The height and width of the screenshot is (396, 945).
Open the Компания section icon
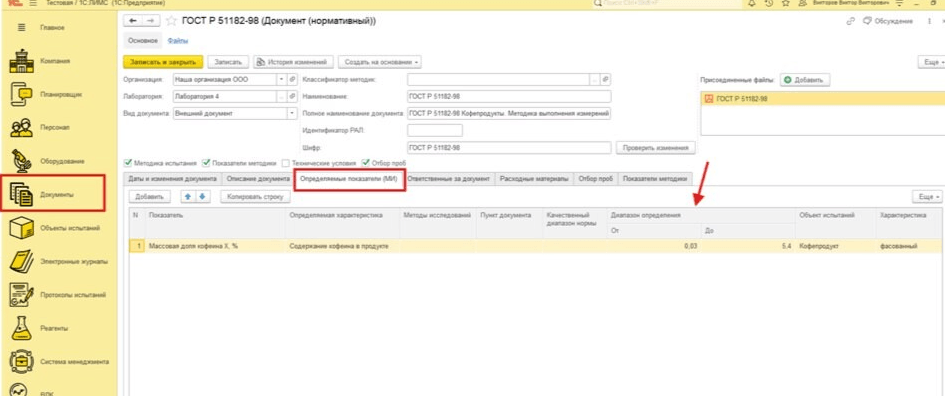(x=22, y=61)
